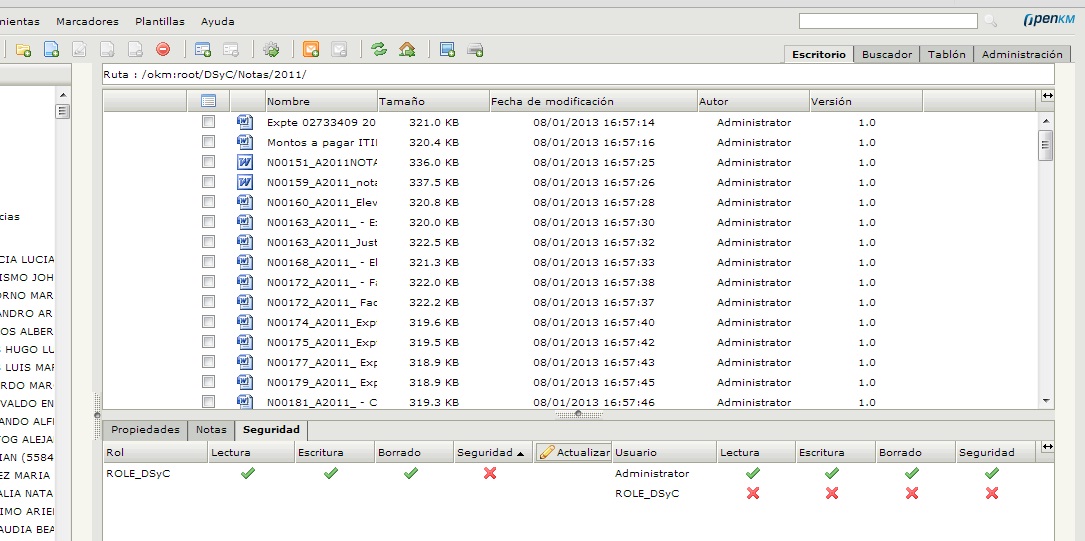Click the add property group toolbar icon

click(203, 49)
